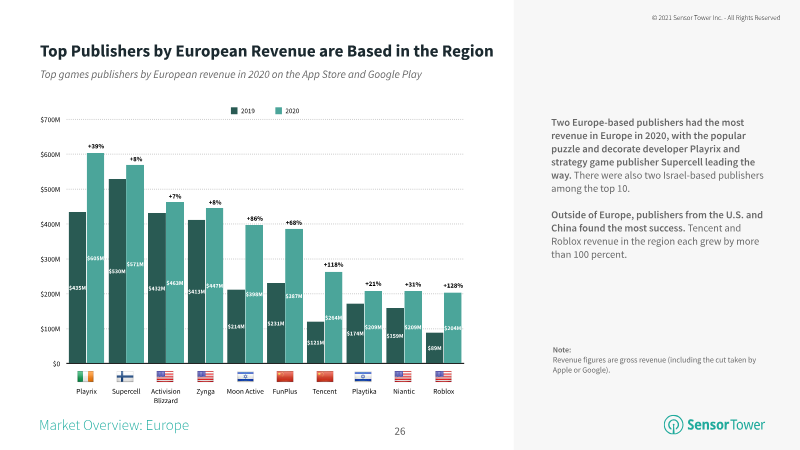Click the $530M value in Supercell's 2019 bar

coord(117,271)
